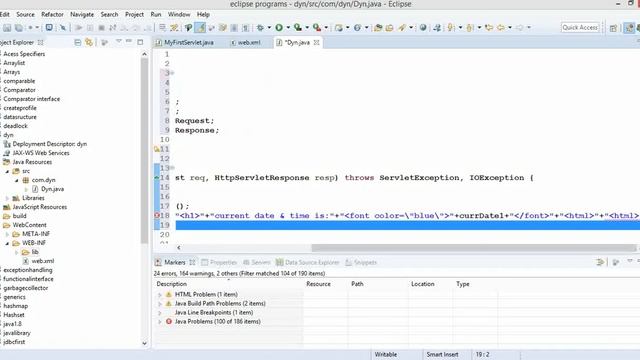
Task: Open the External Tools dropdown arrow
Action: coord(326,28)
